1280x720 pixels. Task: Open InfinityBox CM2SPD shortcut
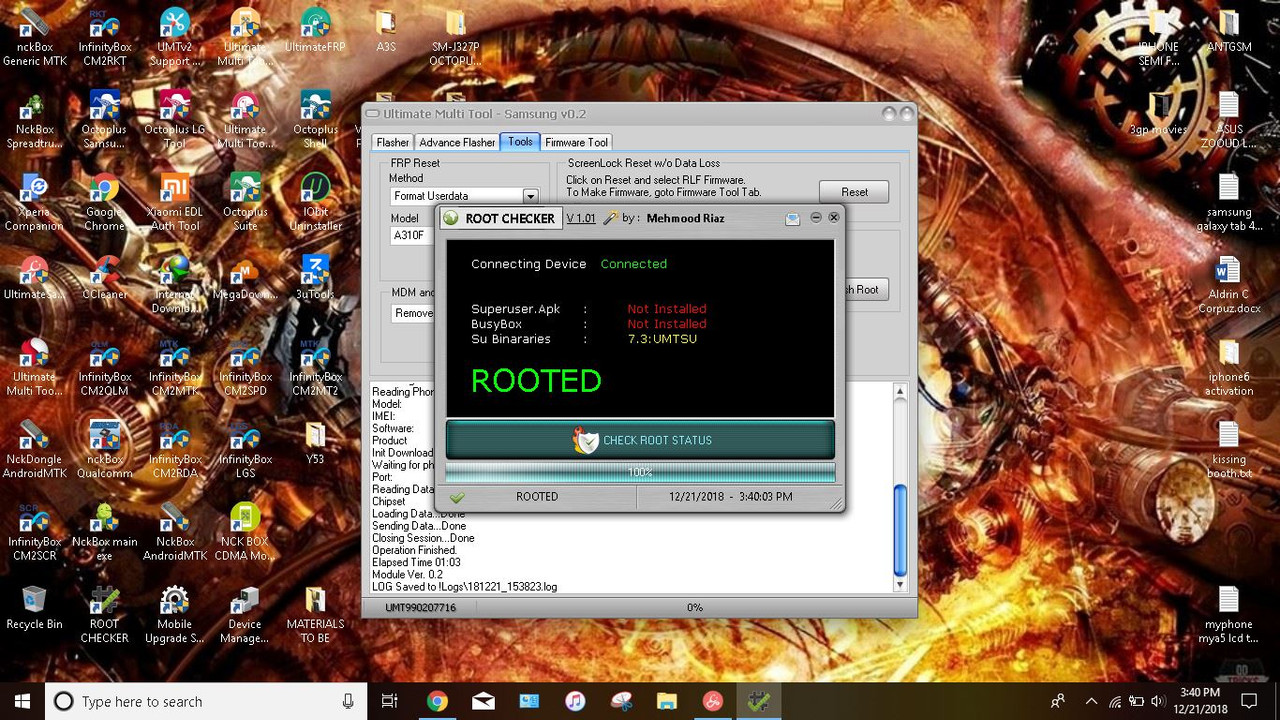click(x=245, y=368)
